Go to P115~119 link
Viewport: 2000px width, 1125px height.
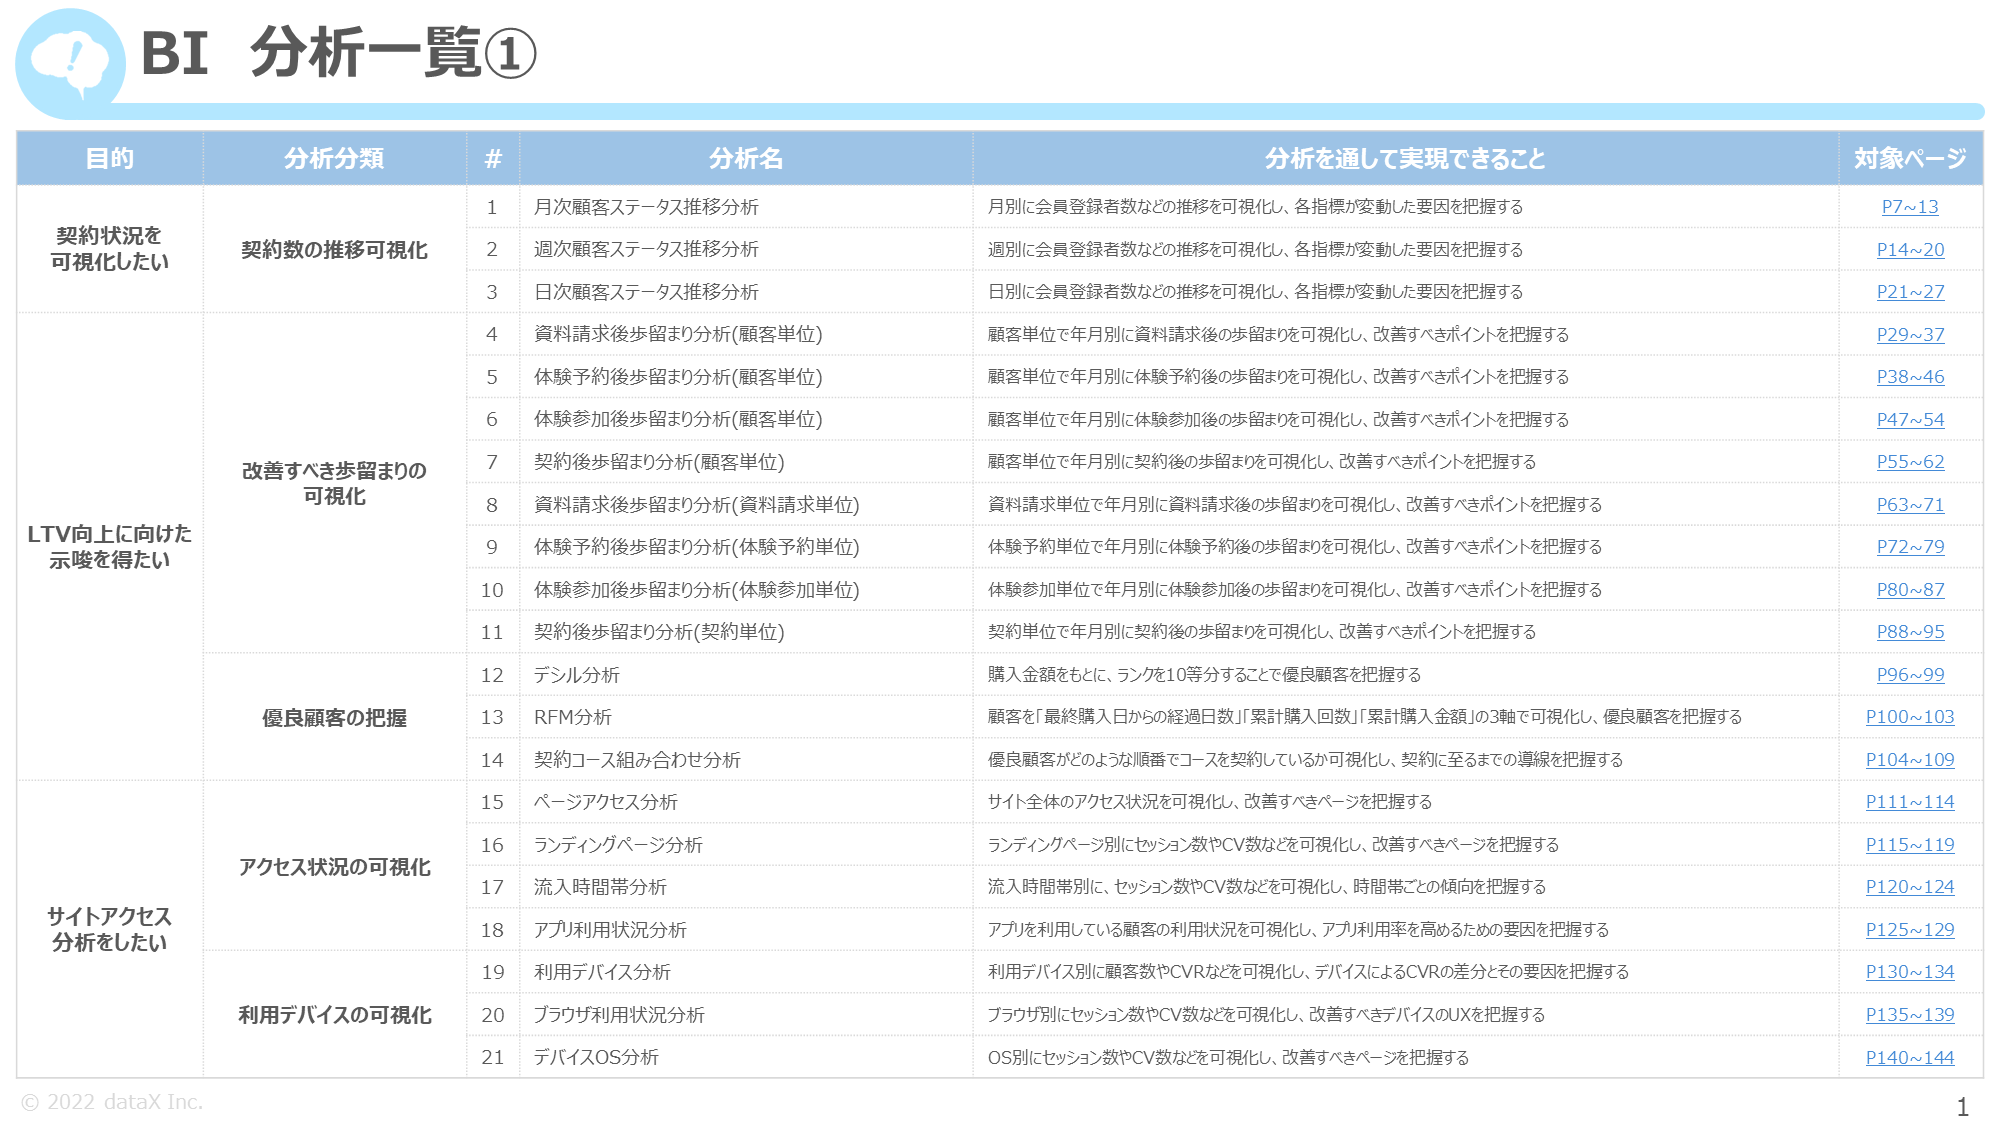(x=1910, y=845)
